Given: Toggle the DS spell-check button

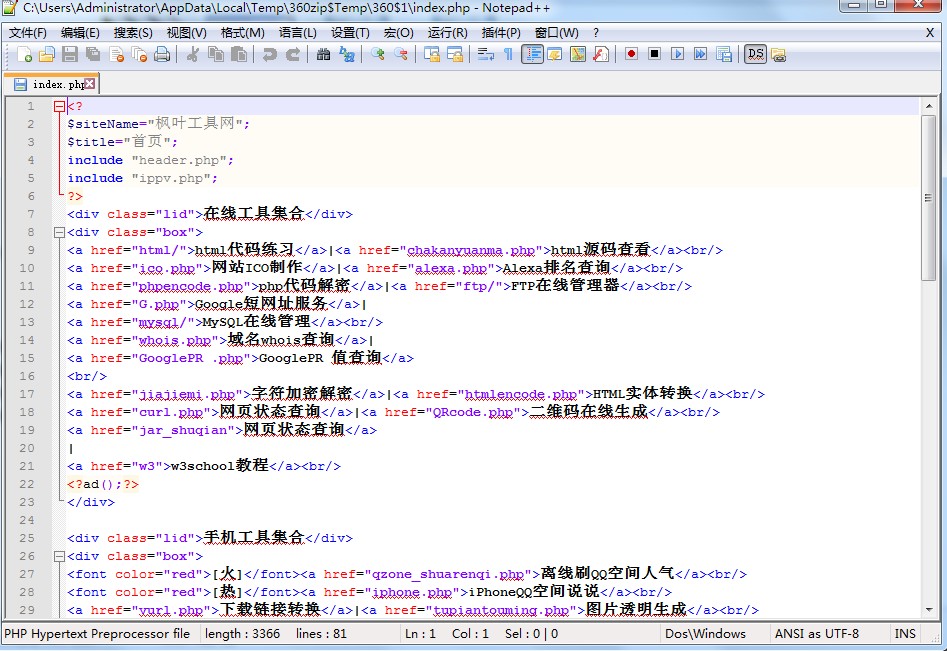Looking at the screenshot, I should (755, 54).
